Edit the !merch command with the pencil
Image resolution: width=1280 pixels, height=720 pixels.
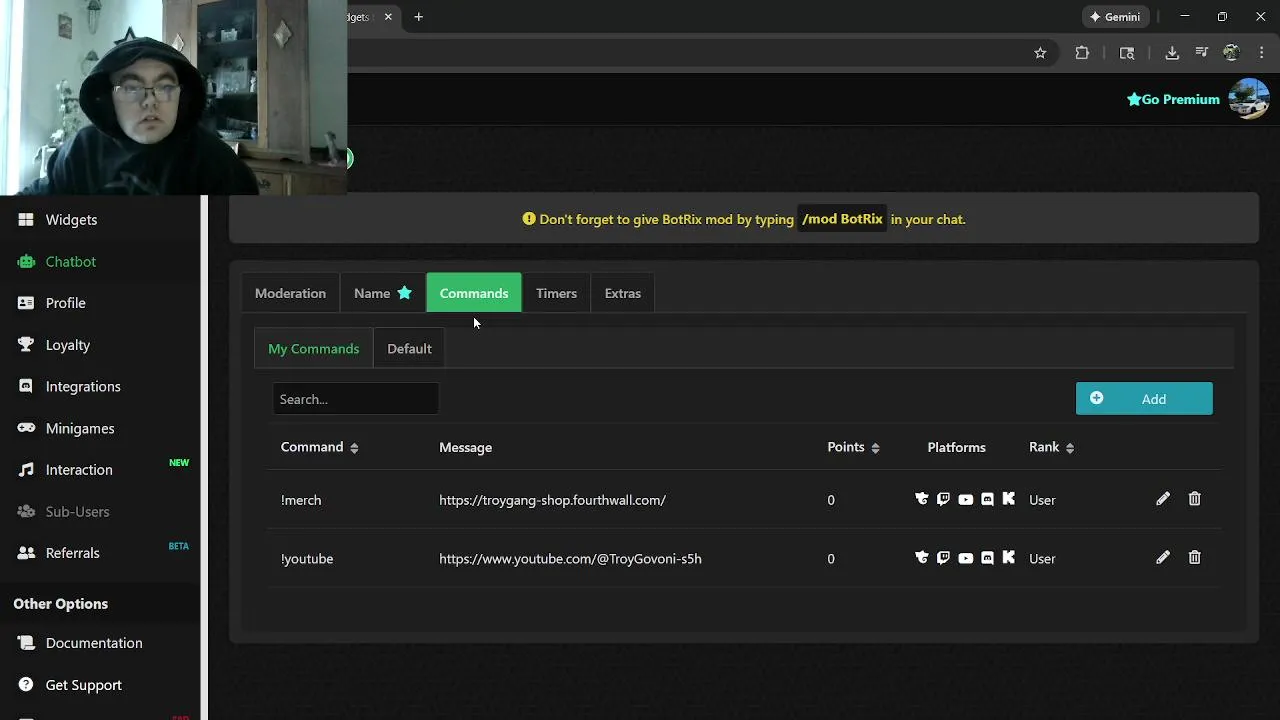[x=1163, y=499]
